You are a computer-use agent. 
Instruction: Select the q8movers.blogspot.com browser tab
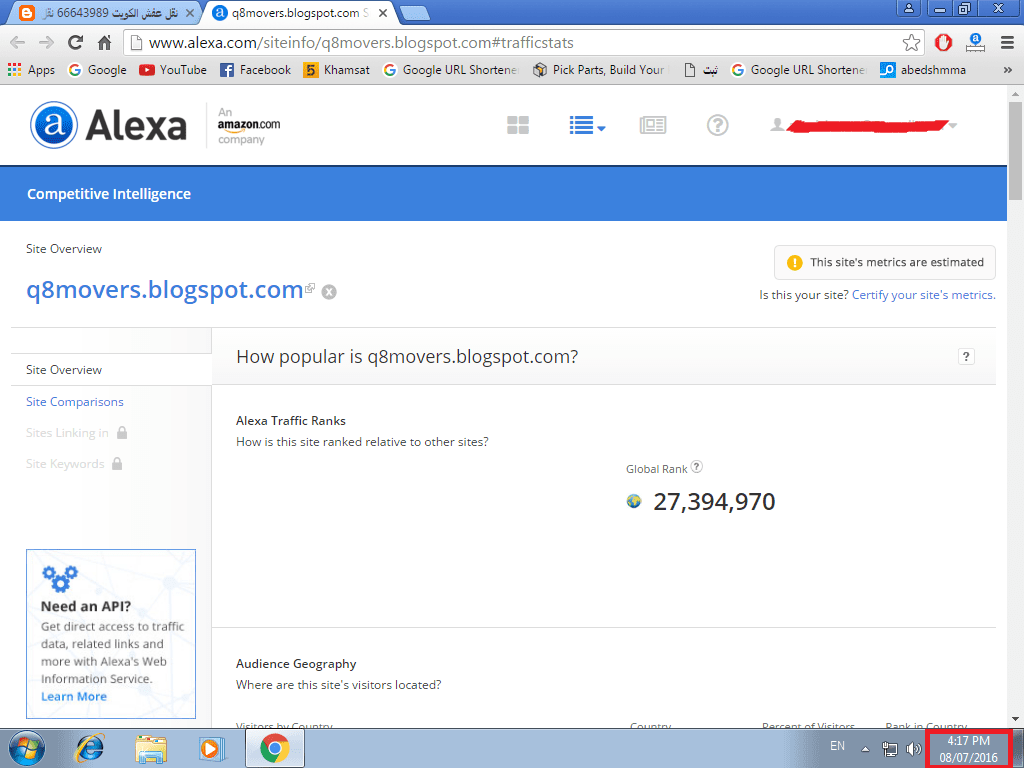tap(300, 12)
